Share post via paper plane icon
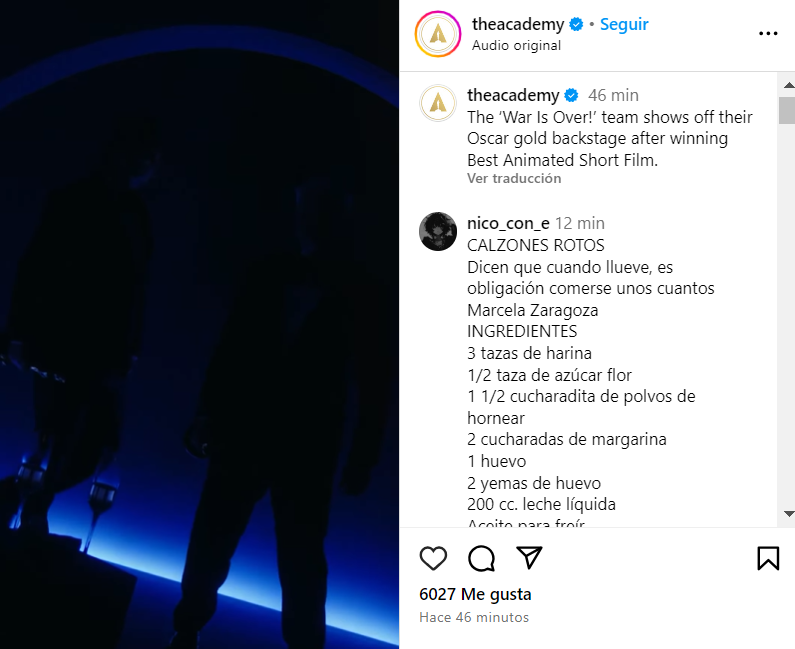 coord(529,557)
